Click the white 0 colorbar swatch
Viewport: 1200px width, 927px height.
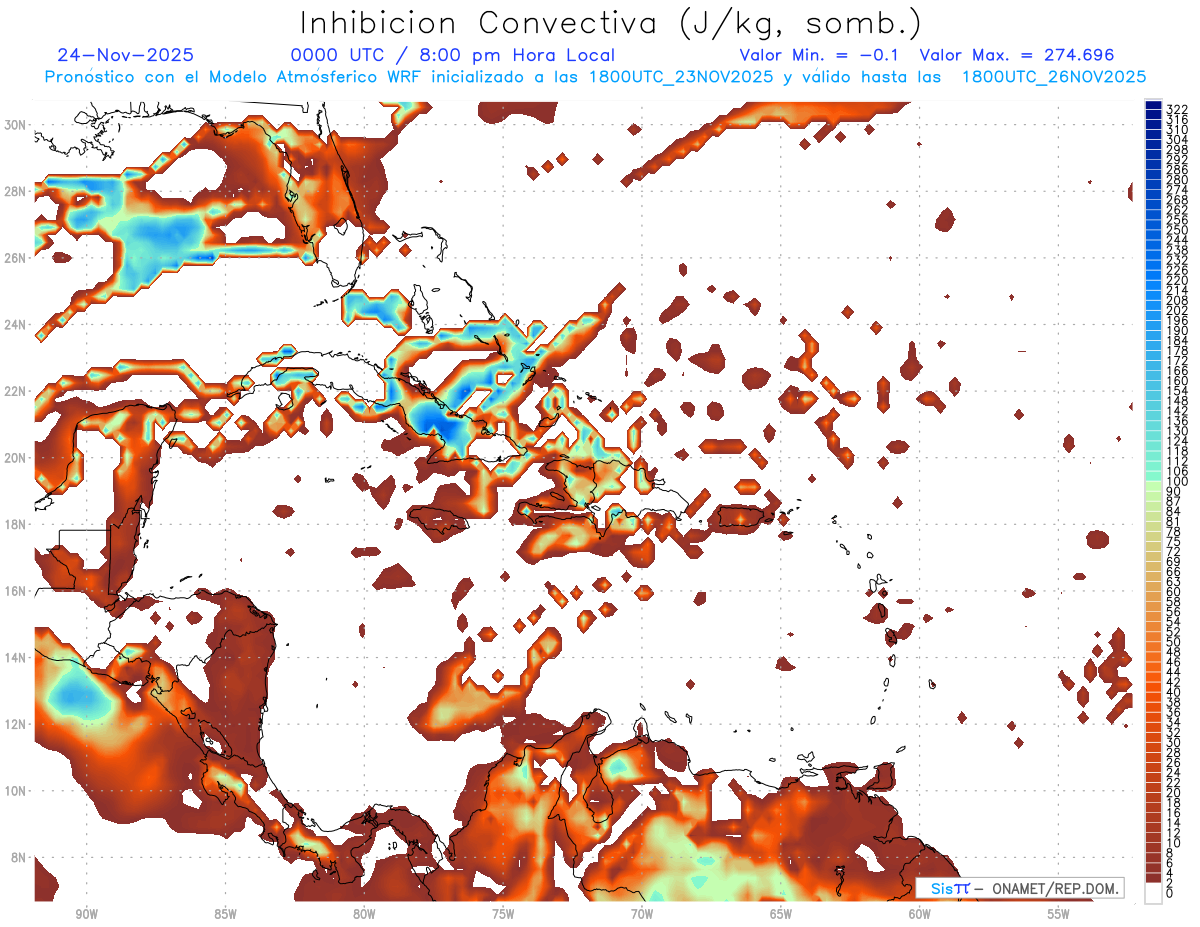point(1153,893)
